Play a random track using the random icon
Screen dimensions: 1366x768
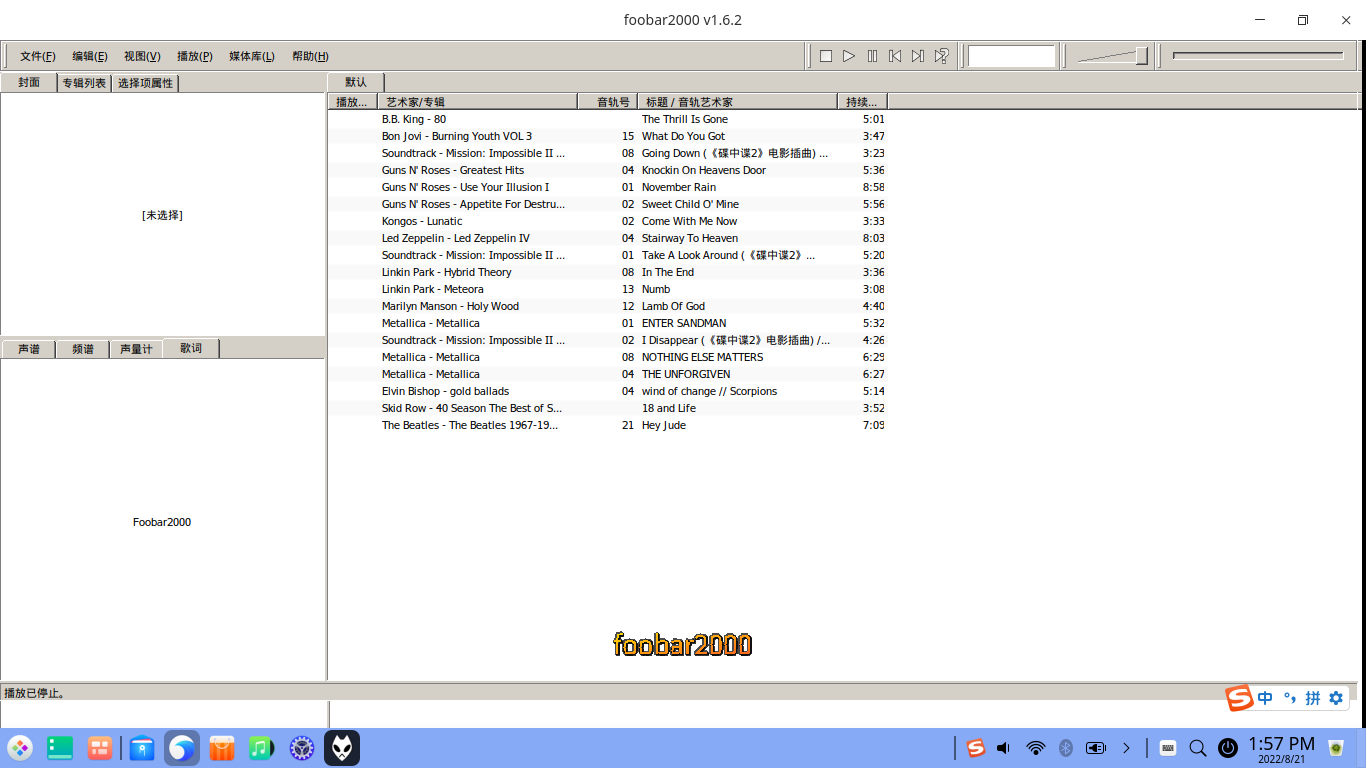[940, 56]
